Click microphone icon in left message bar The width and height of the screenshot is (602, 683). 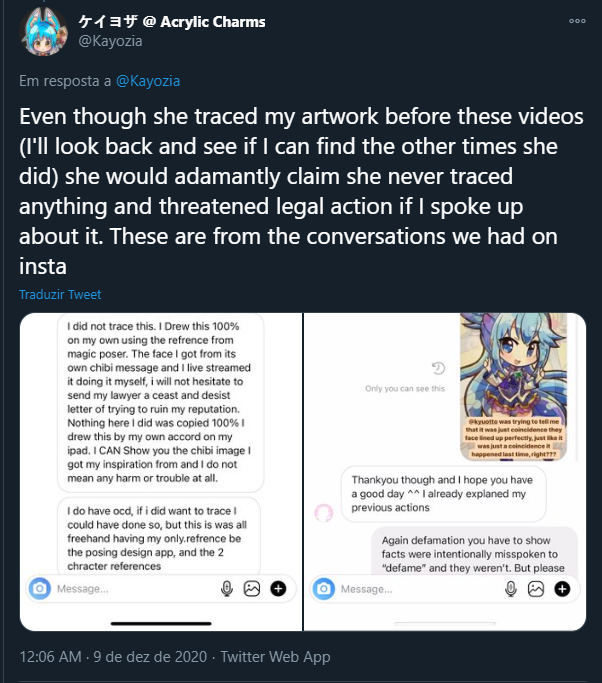227,588
